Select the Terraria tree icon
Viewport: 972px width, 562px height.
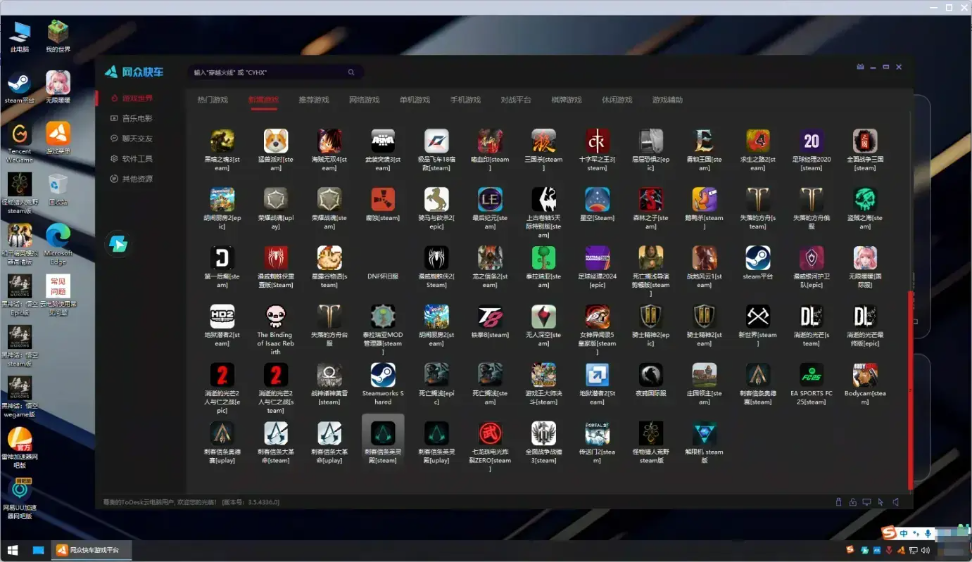tap(544, 258)
